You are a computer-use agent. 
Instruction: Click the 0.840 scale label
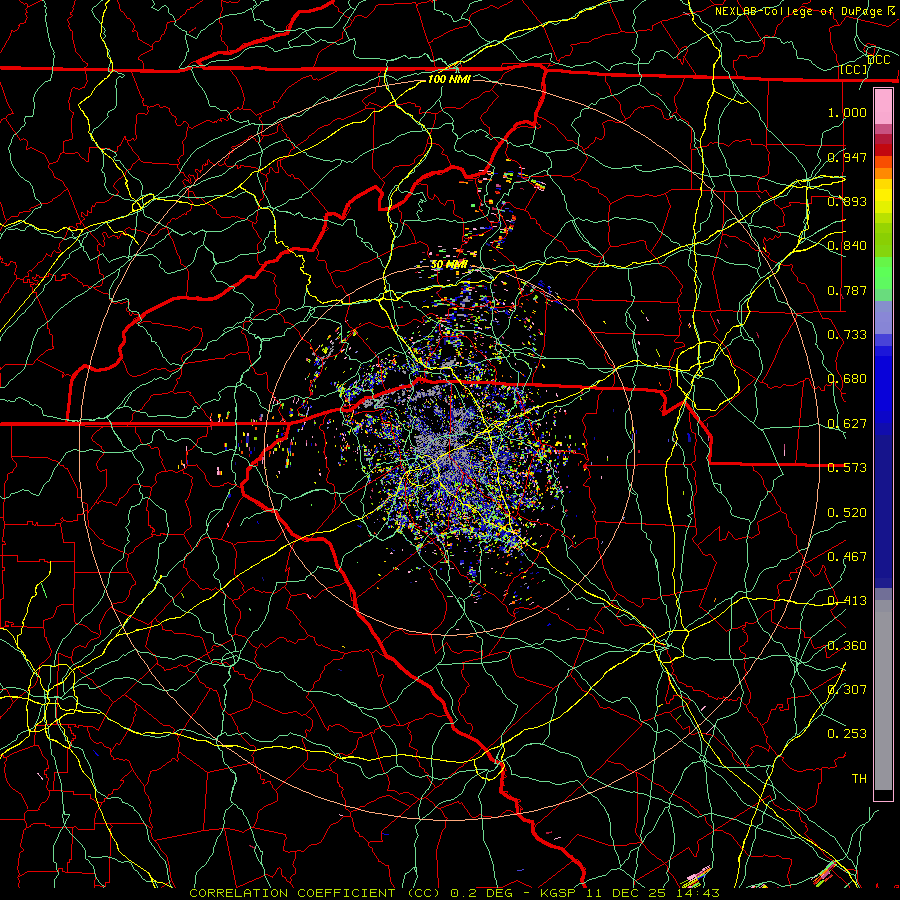tap(847, 246)
